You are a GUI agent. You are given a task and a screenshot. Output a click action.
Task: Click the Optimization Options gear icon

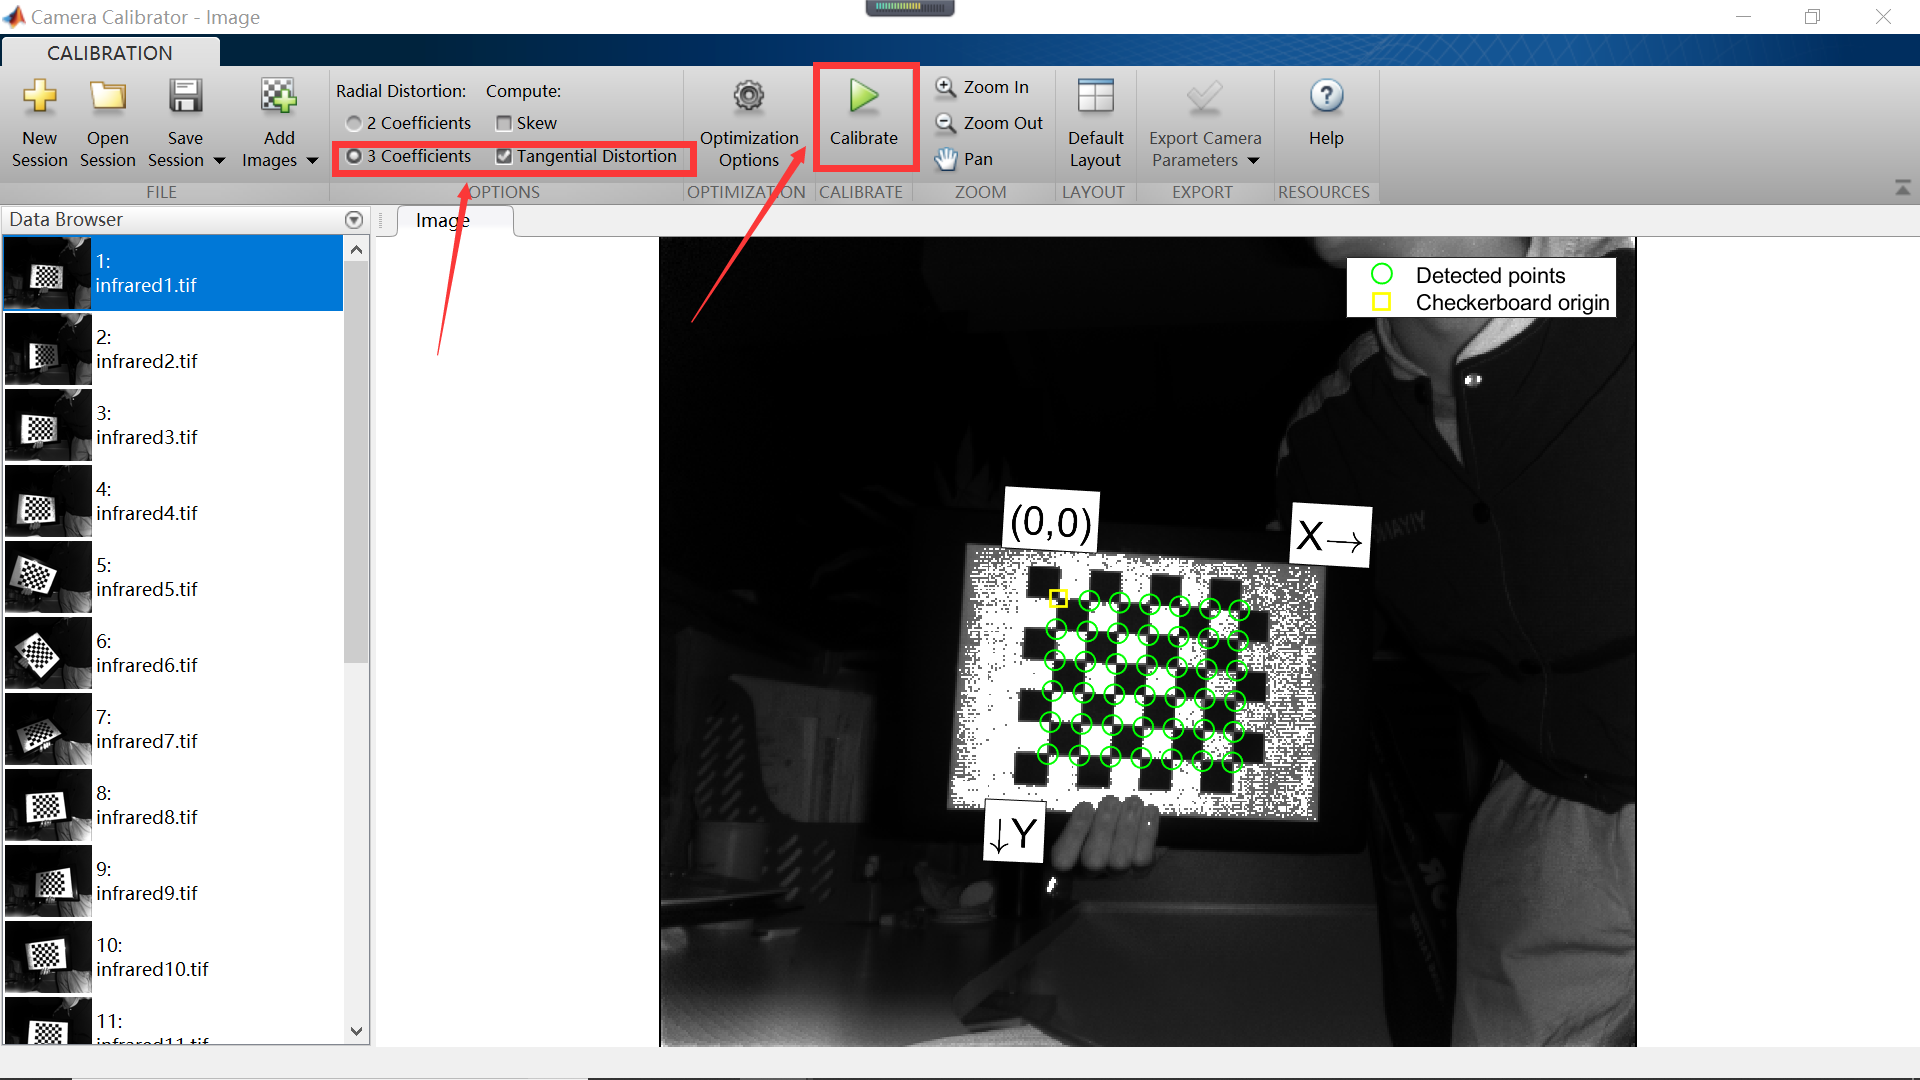(748, 97)
